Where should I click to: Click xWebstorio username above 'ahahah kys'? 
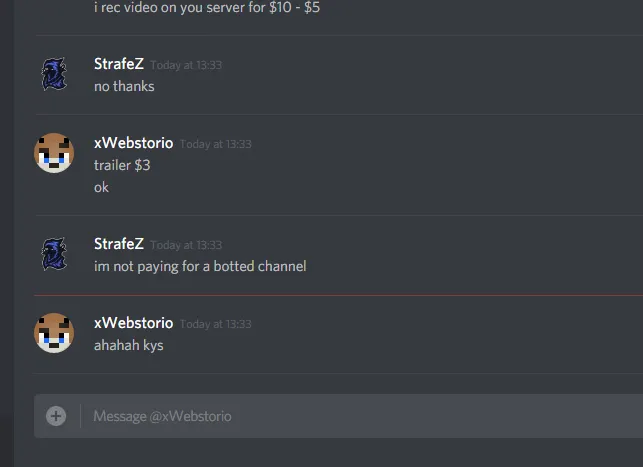(x=134, y=323)
